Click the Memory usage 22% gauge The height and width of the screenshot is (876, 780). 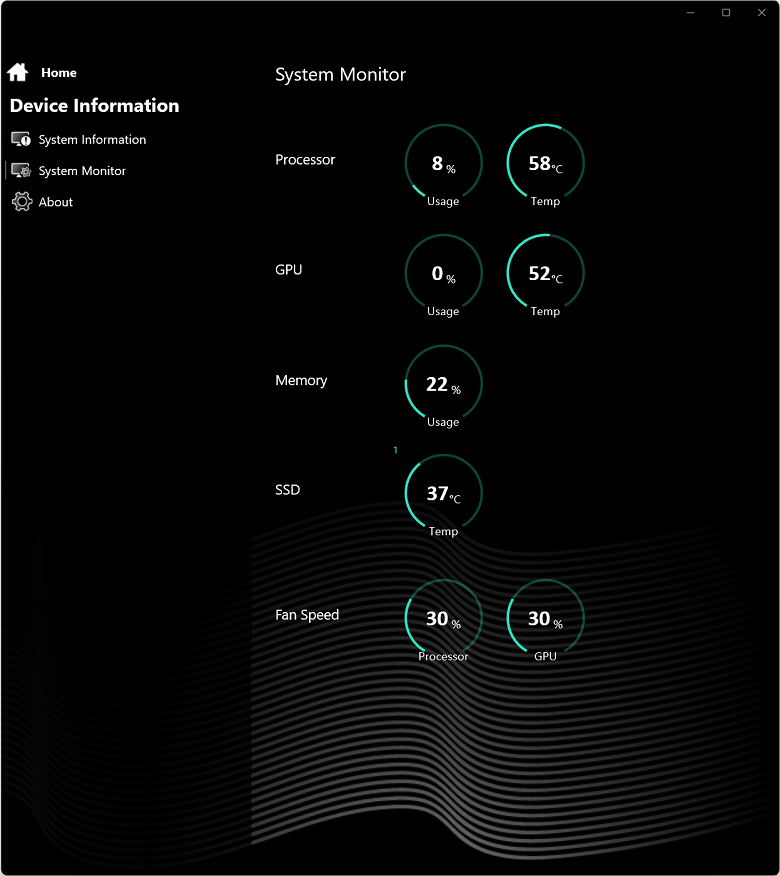pos(443,384)
